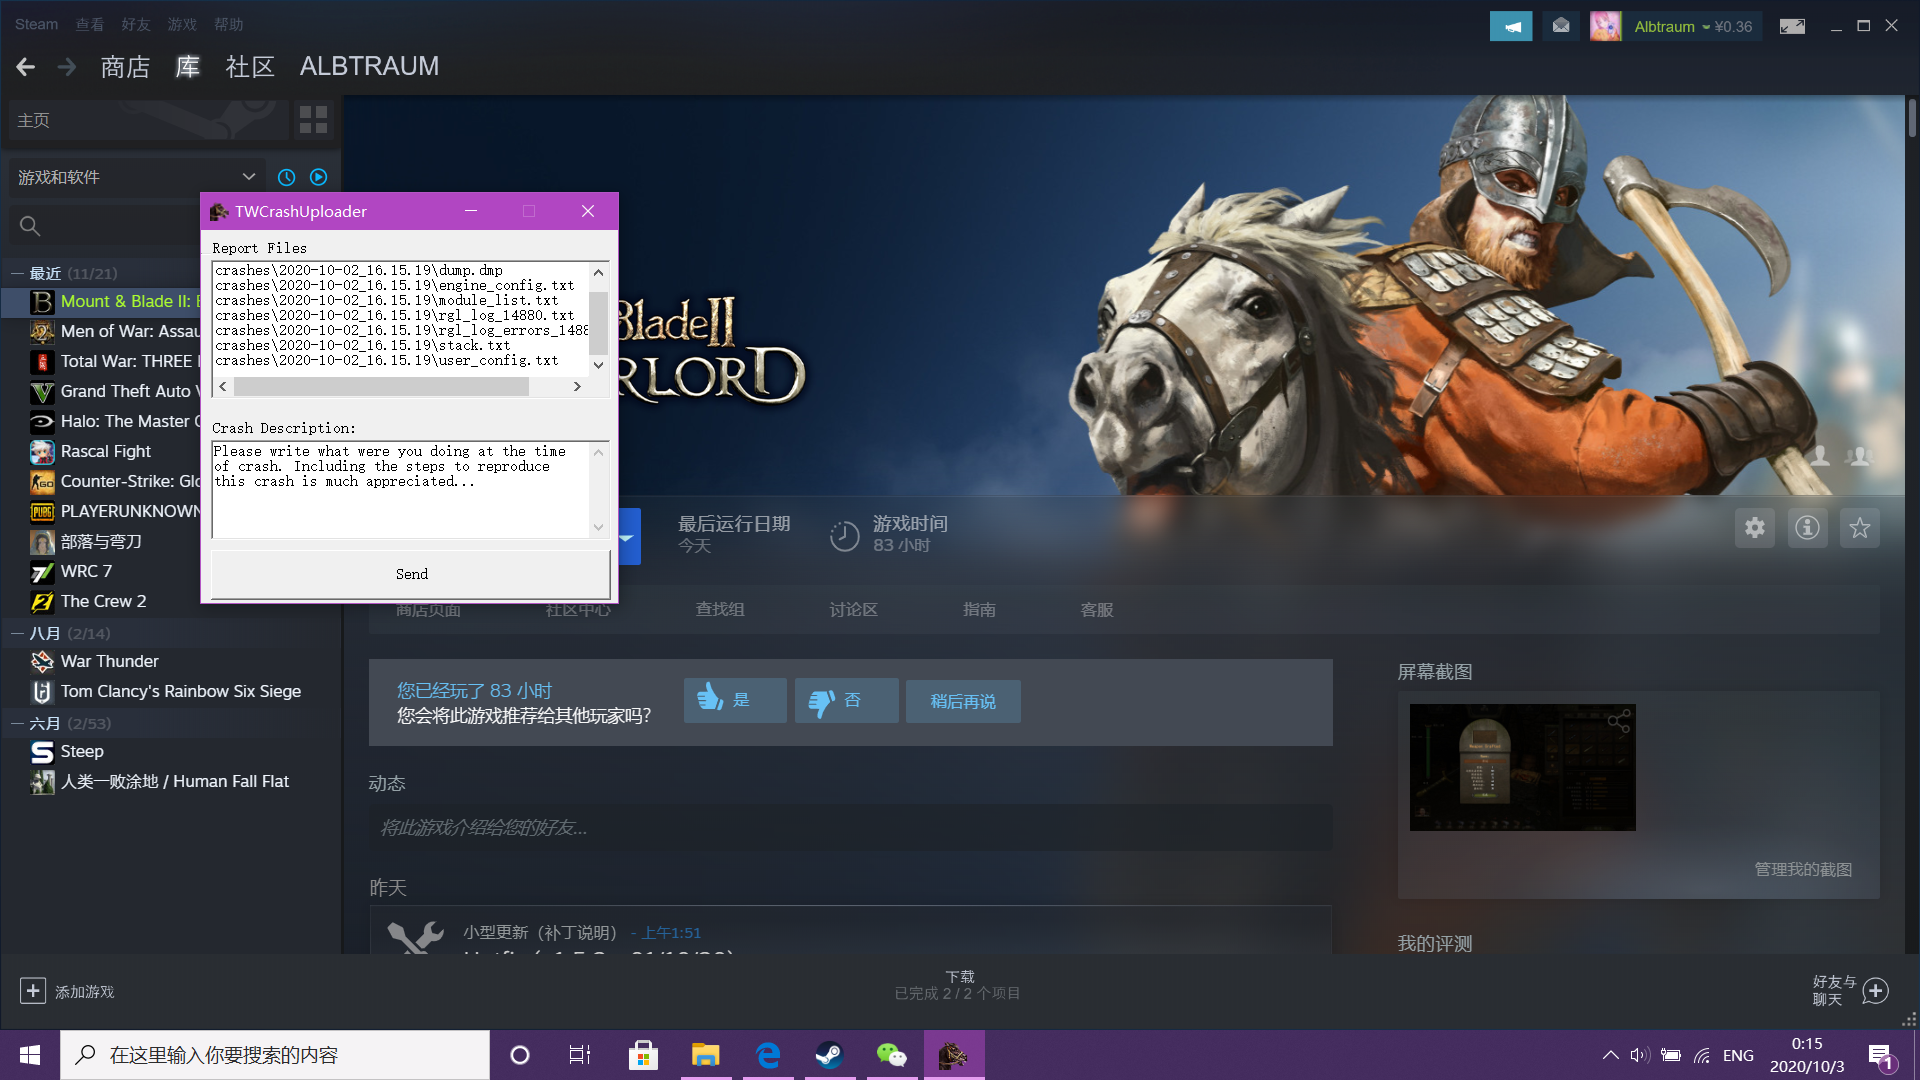Go back with the left arrow
This screenshot has height=1080, width=1920.
pos(26,67)
